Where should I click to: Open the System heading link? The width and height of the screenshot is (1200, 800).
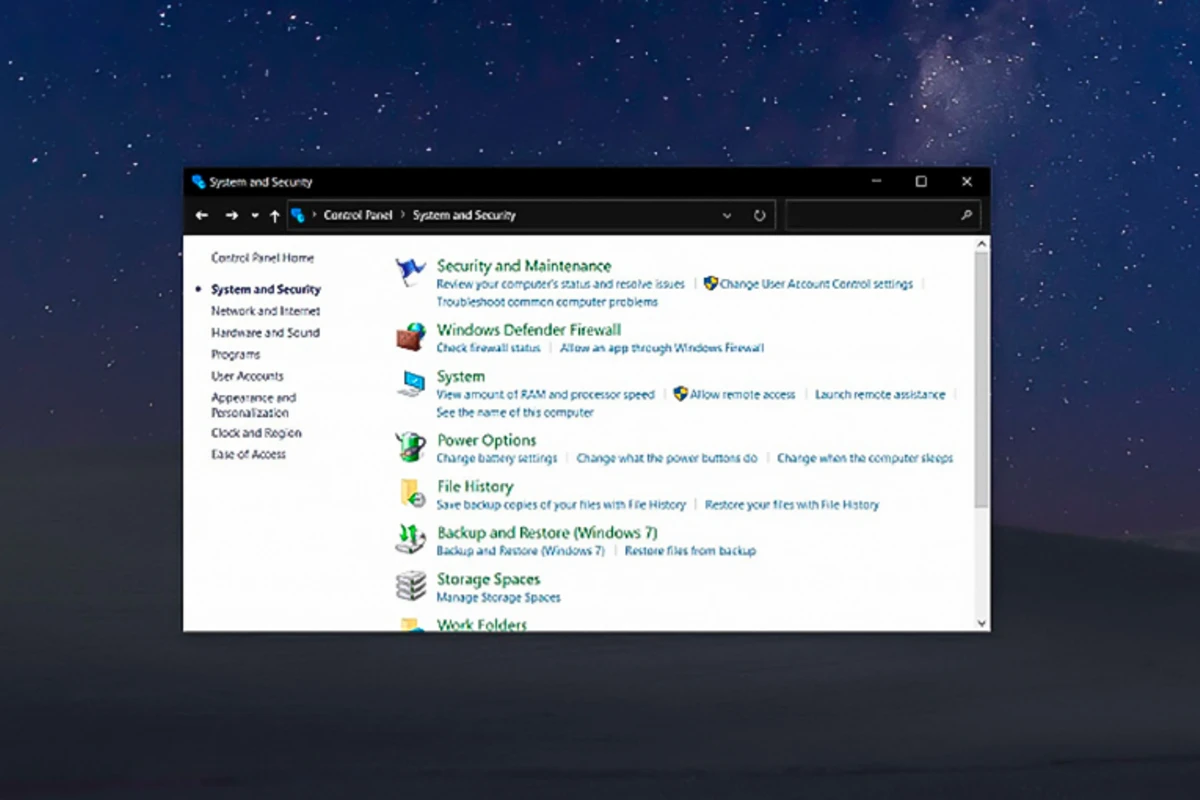tap(461, 377)
